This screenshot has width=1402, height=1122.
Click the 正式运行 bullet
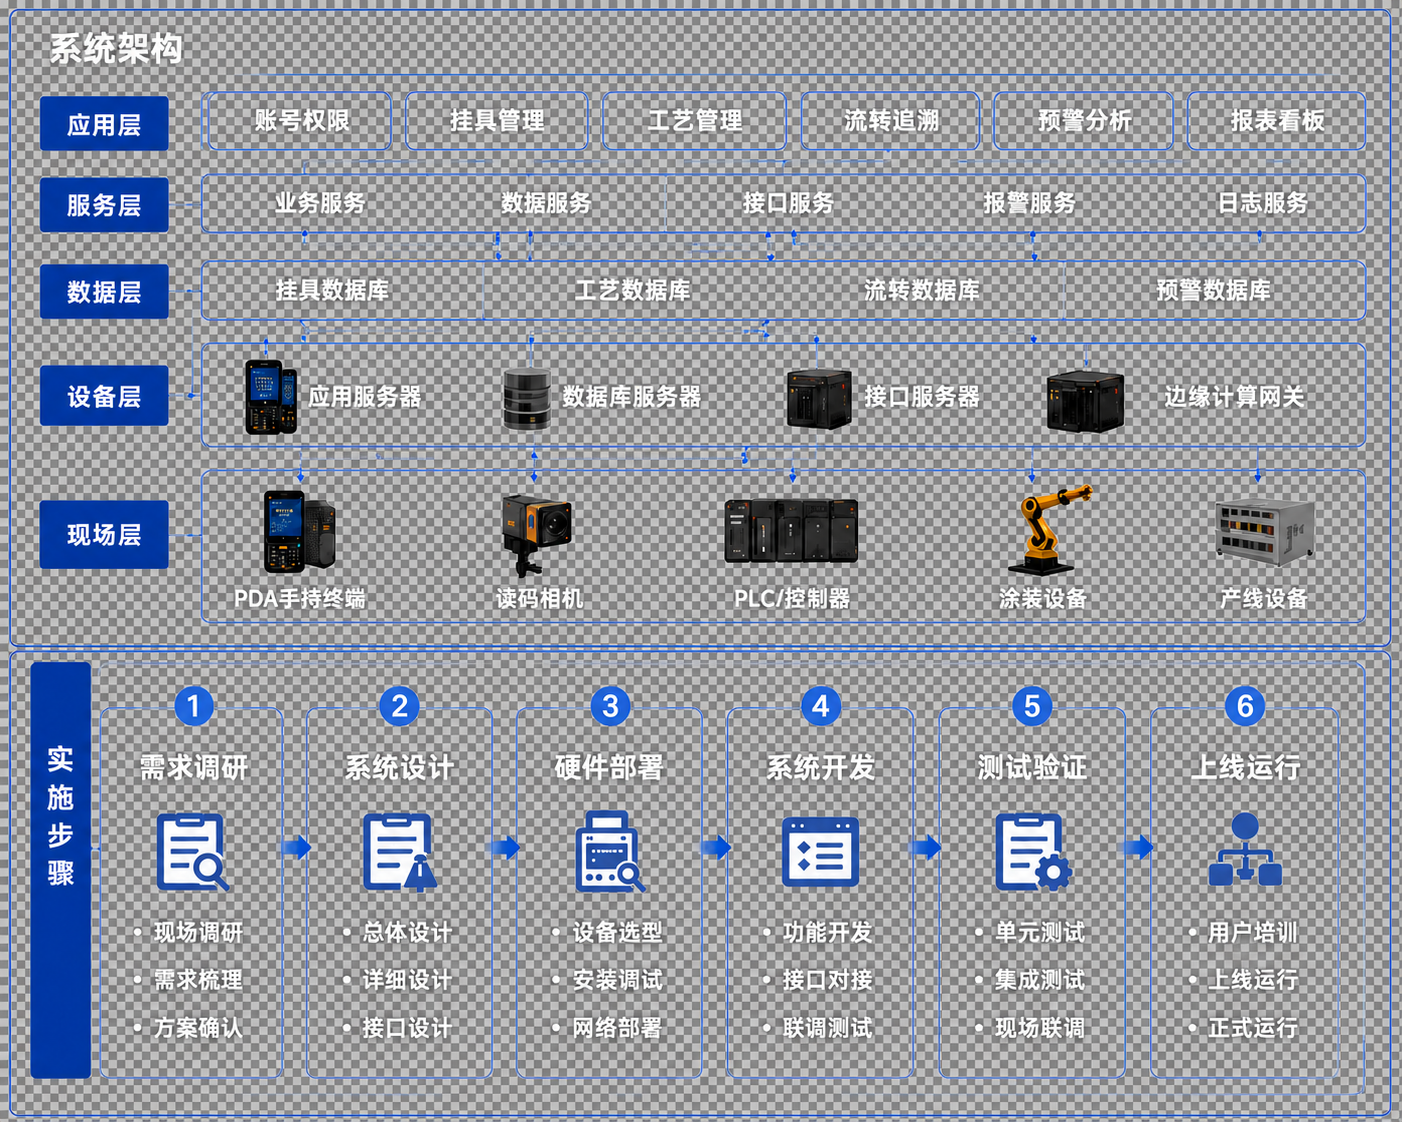[1253, 1028]
